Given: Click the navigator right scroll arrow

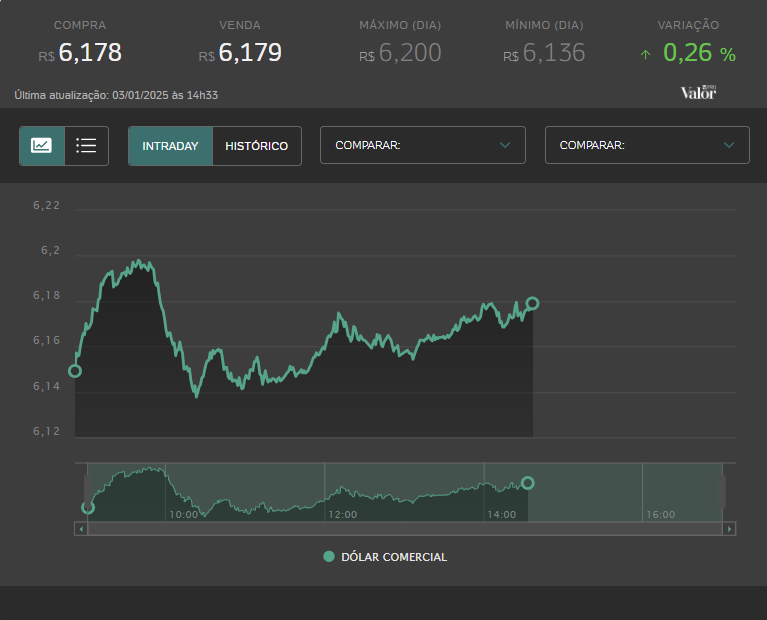Looking at the screenshot, I should click(729, 529).
